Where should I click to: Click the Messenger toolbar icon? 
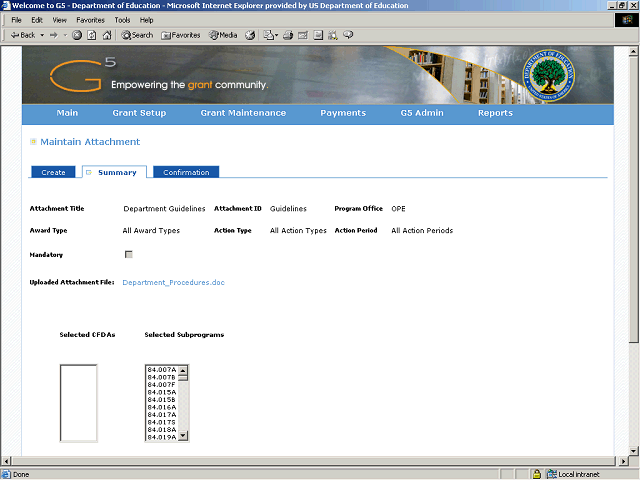pos(348,35)
